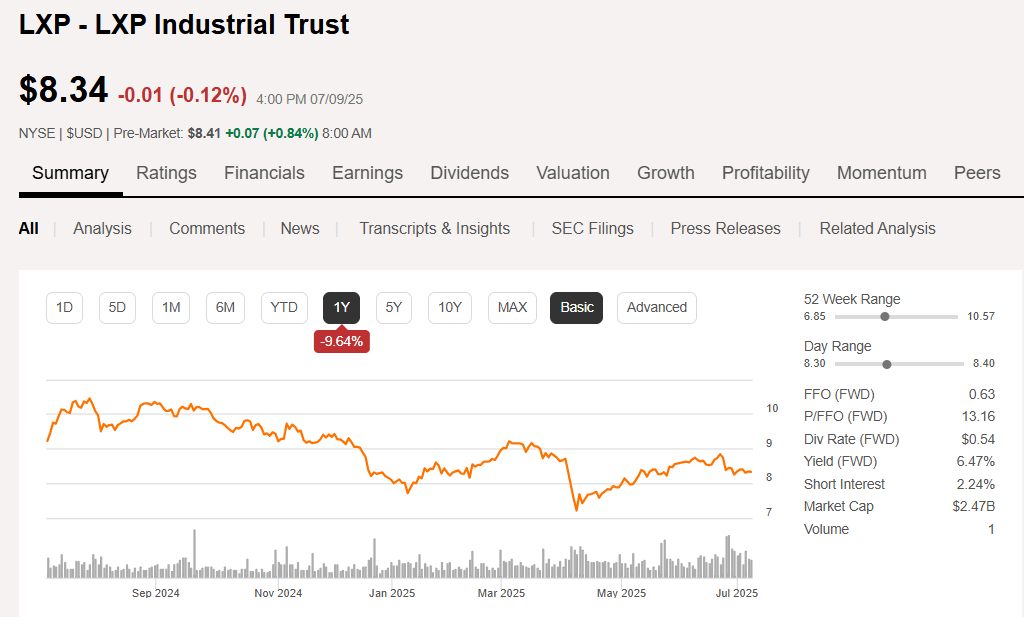View the 1M chart period
This screenshot has width=1024, height=617.
(x=170, y=308)
